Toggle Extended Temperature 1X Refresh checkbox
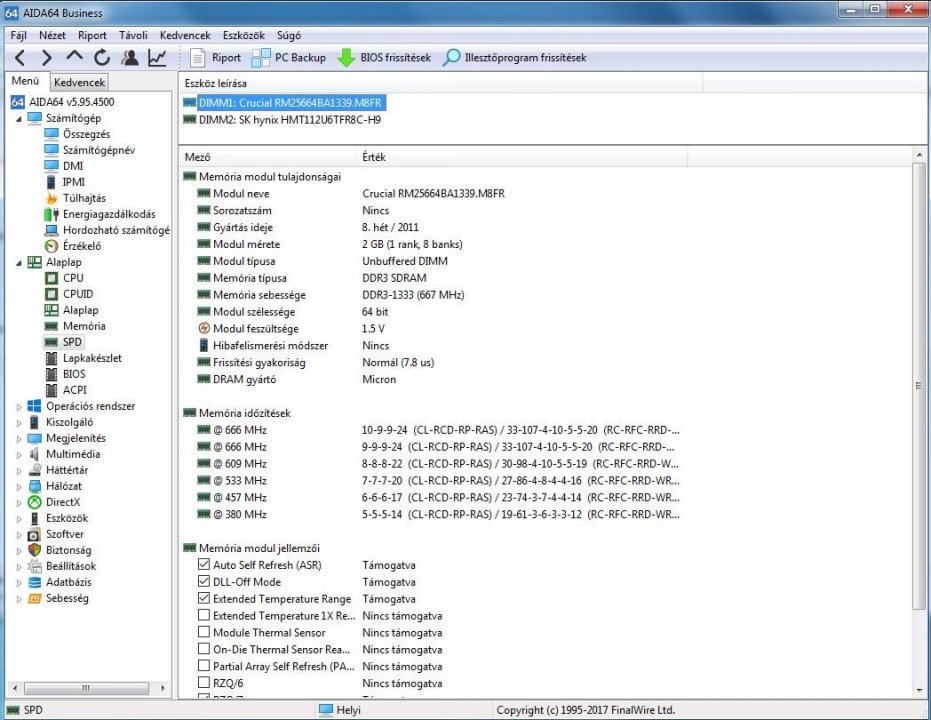The image size is (931, 720). coord(204,615)
